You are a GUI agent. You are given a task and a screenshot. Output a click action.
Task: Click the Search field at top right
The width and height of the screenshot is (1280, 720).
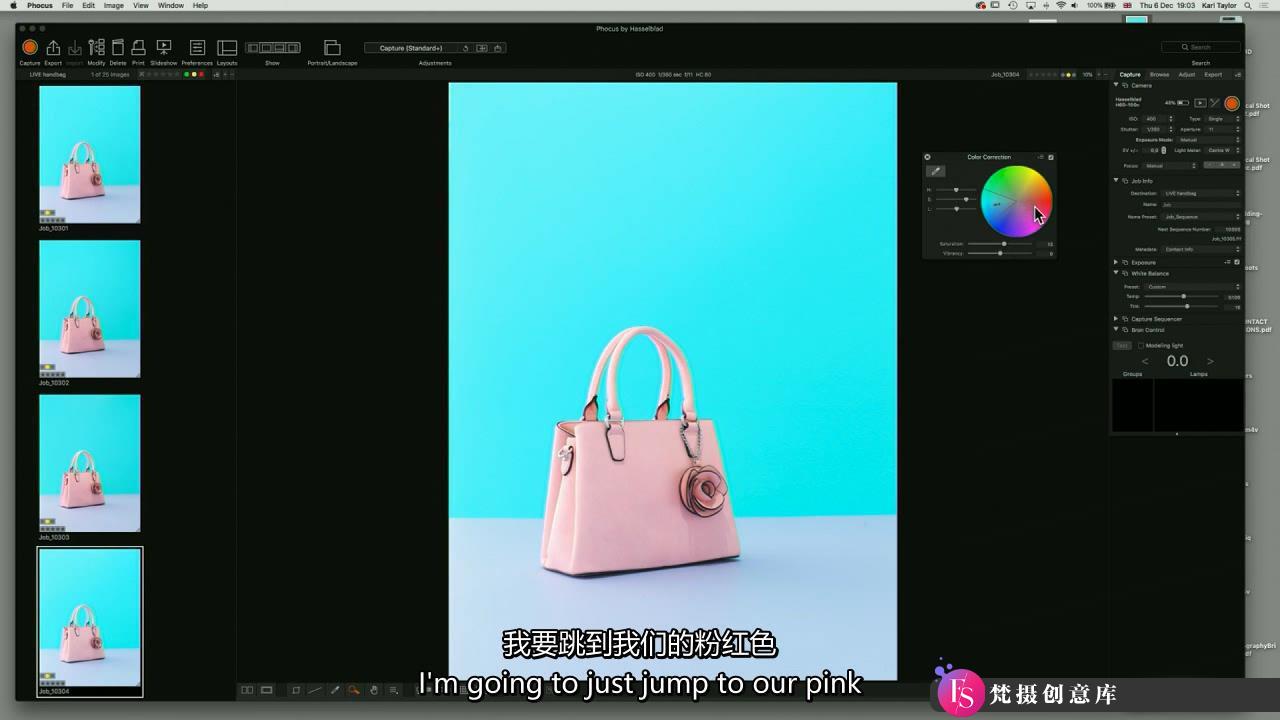1200,47
